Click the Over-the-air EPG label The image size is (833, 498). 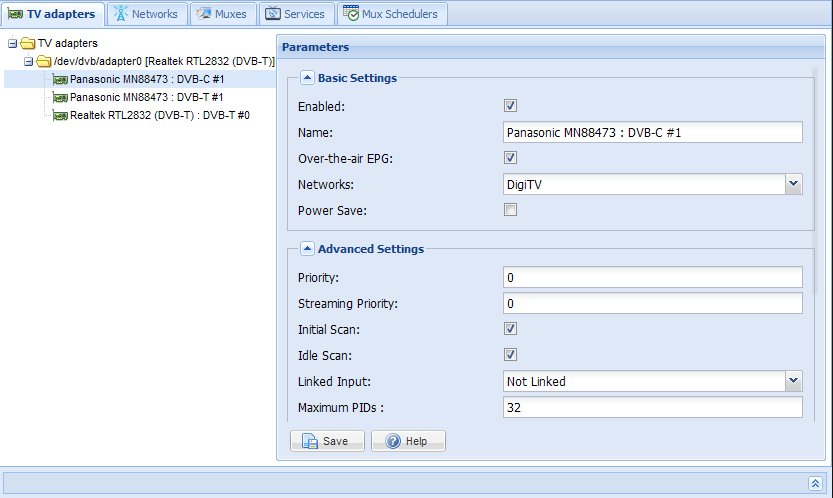[345, 158]
